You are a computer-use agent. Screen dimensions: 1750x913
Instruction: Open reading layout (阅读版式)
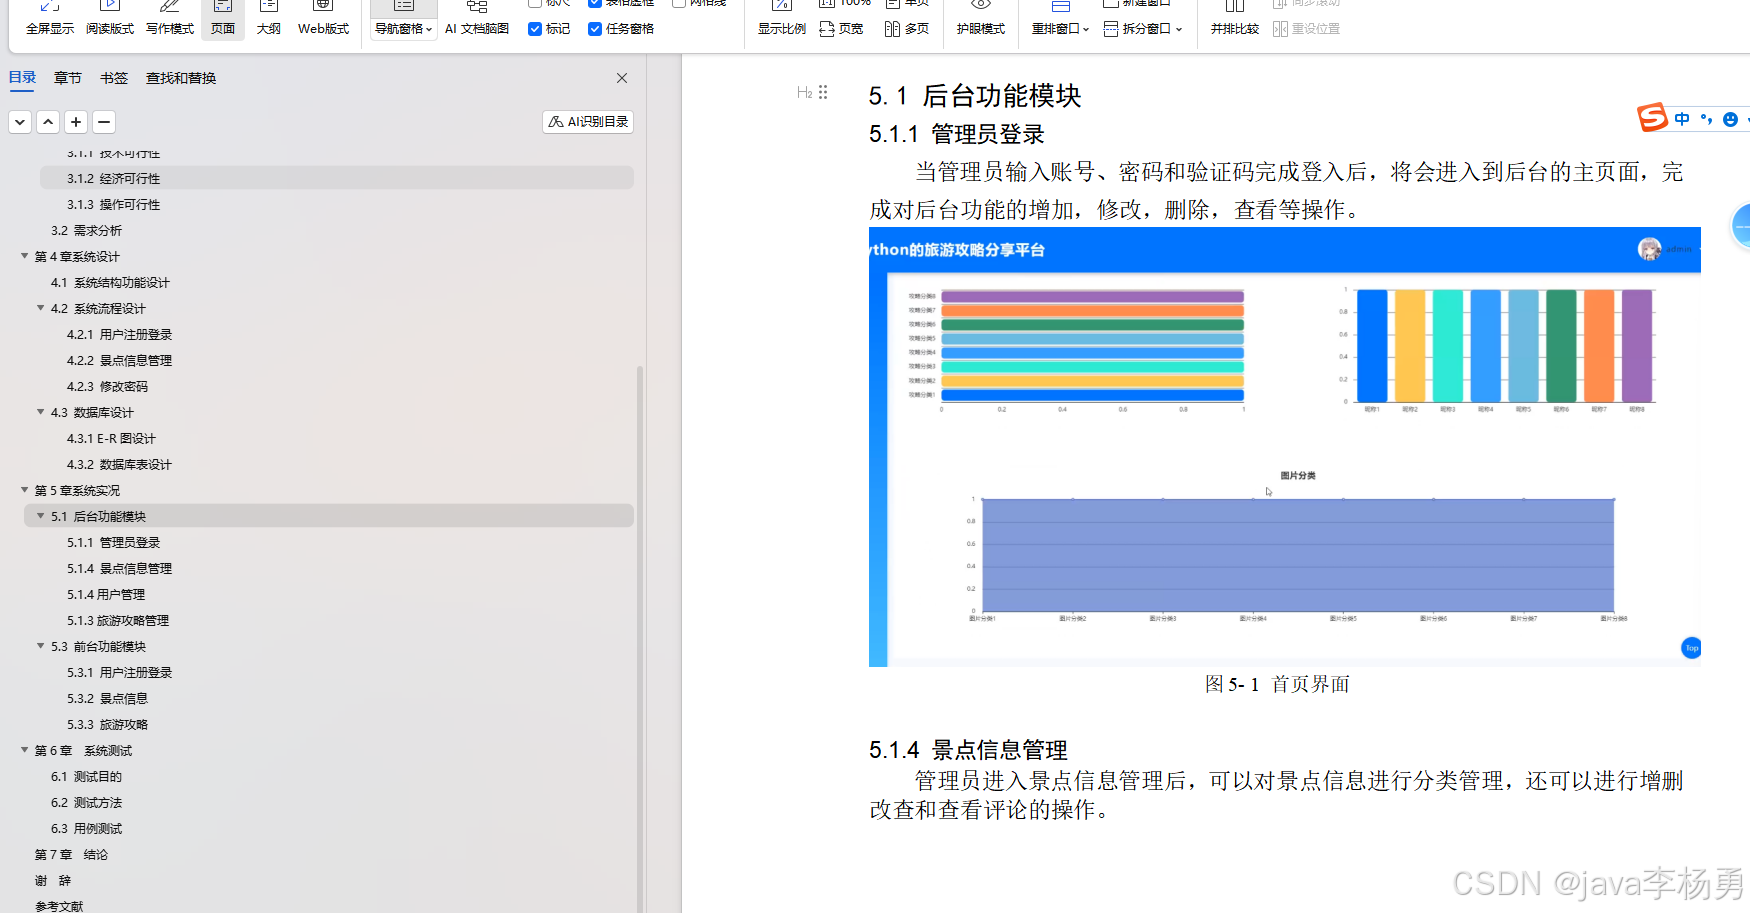point(110,18)
